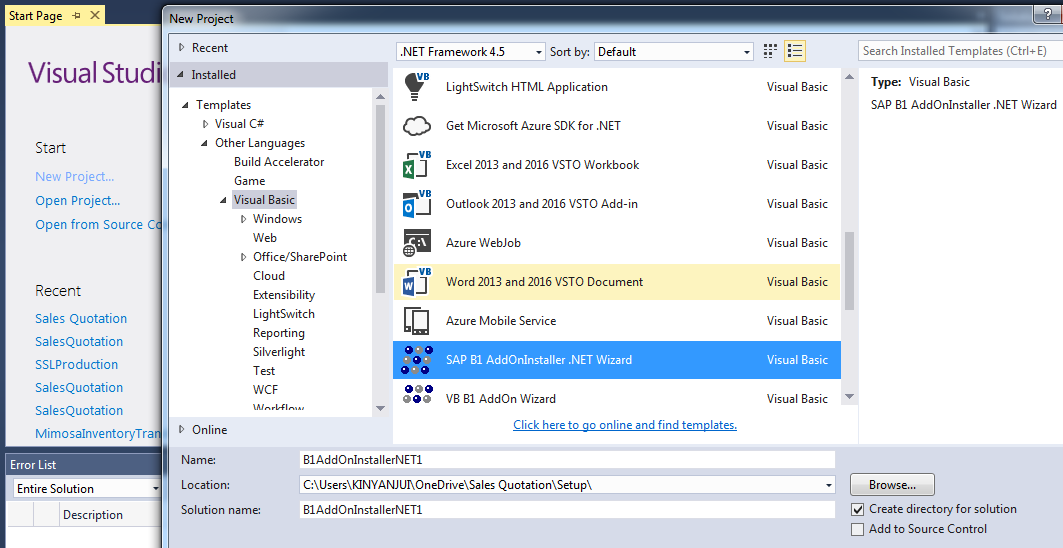Click the templates tree scroll down arrow
The image size is (1063, 548).
(380, 408)
